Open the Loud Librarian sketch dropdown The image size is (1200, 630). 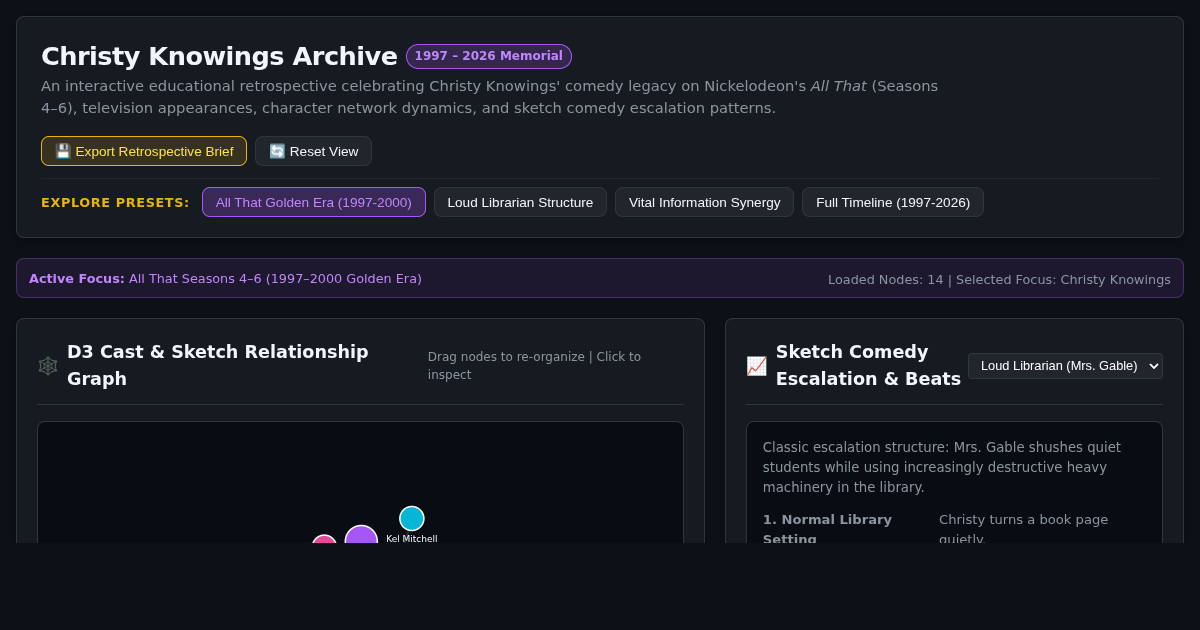click(x=1065, y=366)
